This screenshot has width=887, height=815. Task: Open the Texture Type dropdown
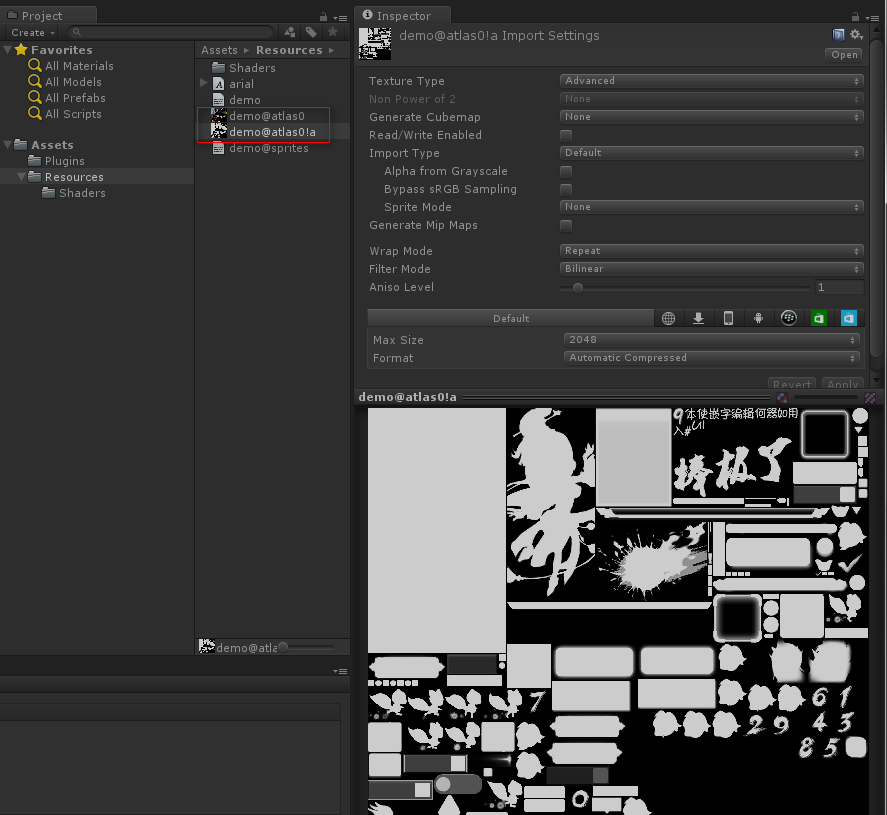pyautogui.click(x=710, y=80)
